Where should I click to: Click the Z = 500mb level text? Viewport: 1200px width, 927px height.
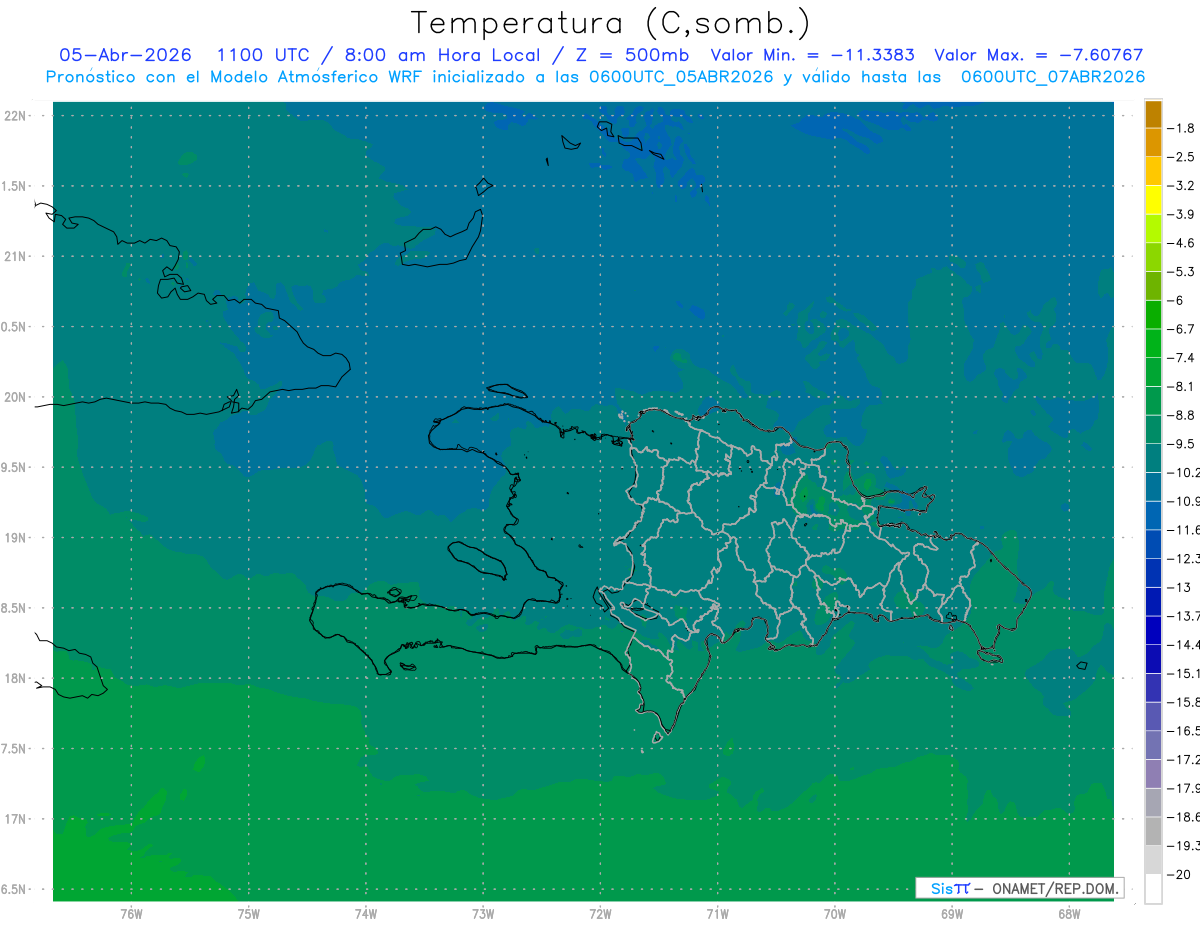pyautogui.click(x=634, y=55)
